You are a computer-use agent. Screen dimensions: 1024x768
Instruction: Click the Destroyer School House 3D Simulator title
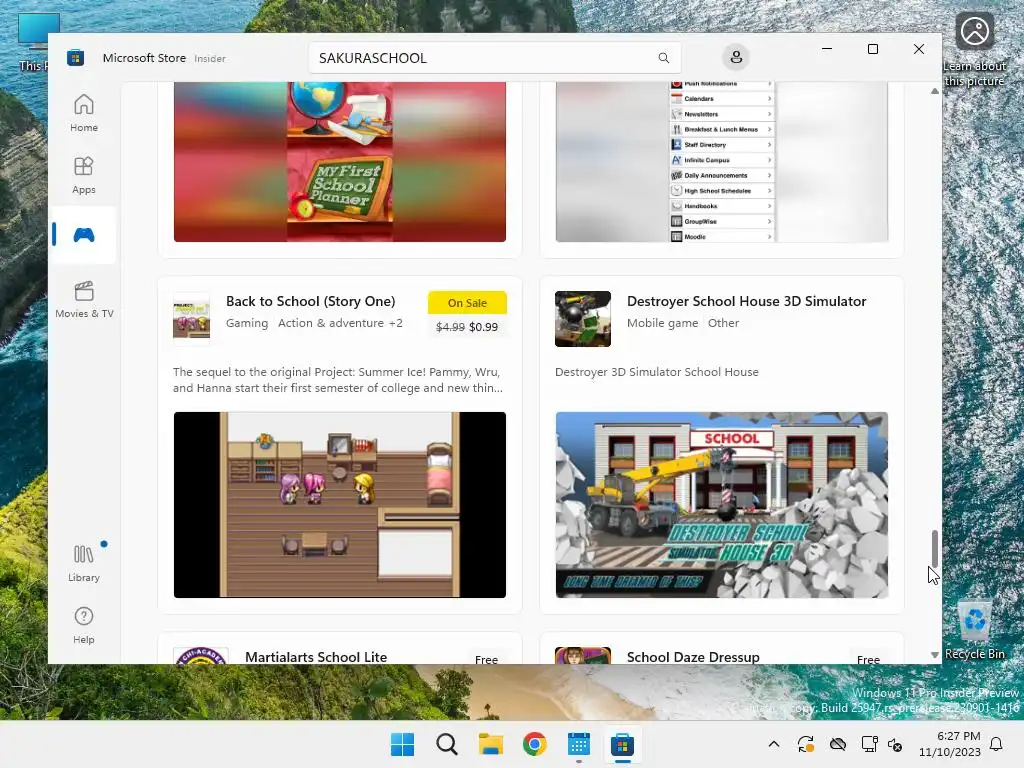(746, 301)
